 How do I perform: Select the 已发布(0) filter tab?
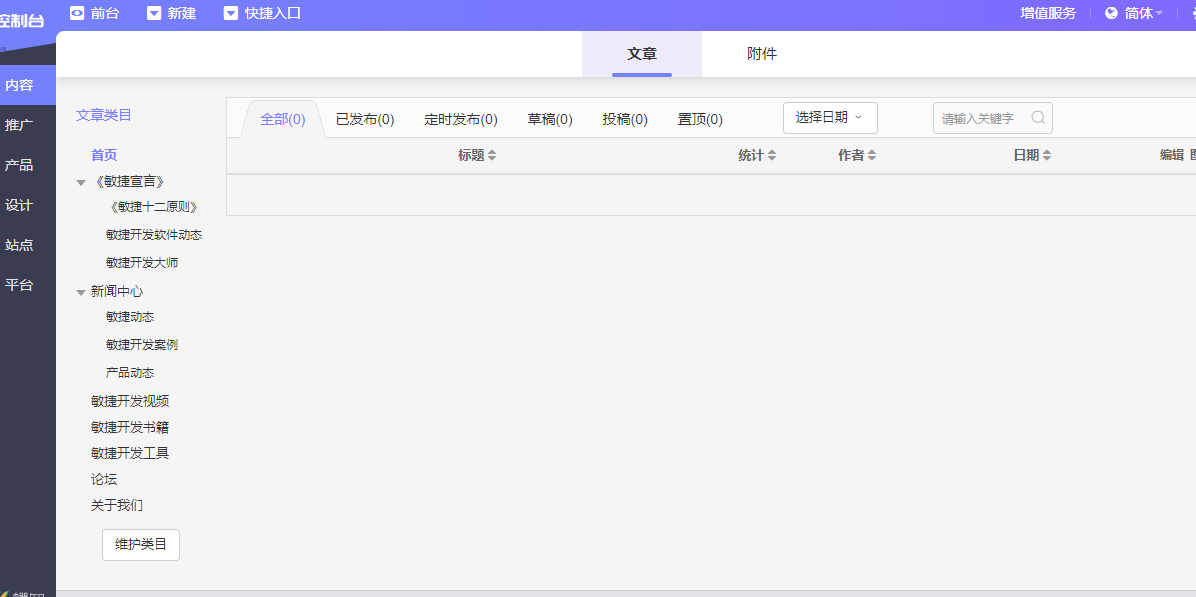click(x=365, y=119)
